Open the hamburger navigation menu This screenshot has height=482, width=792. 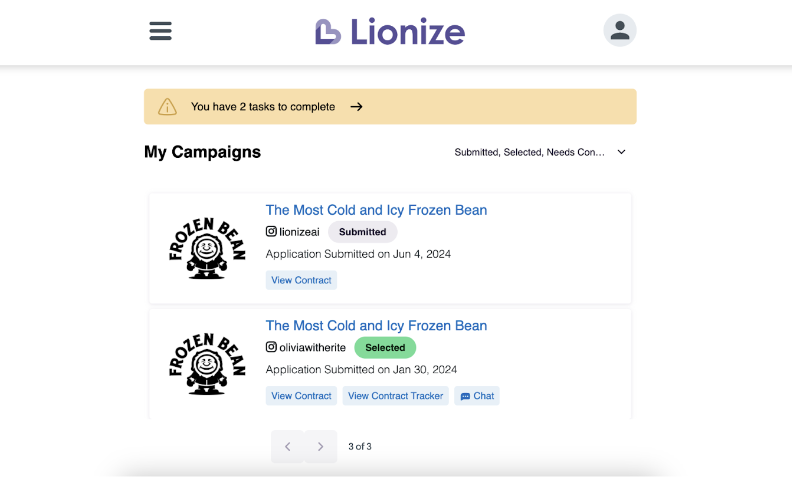(160, 31)
